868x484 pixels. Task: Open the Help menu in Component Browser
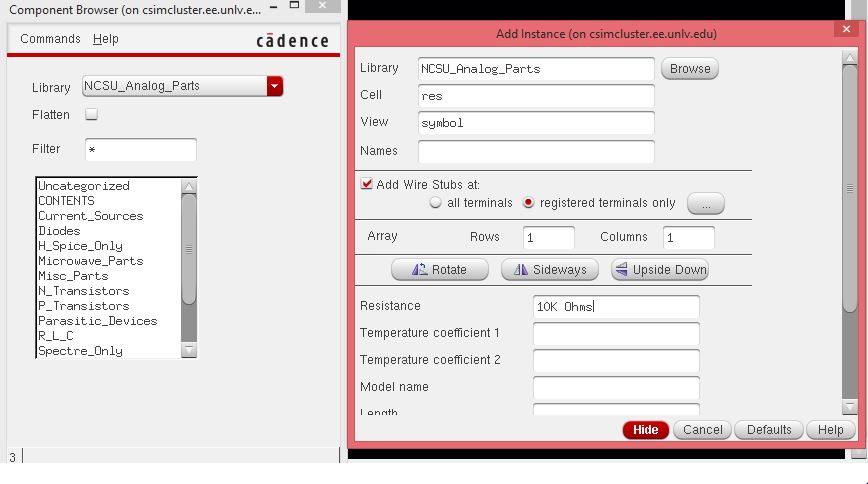[x=106, y=39]
